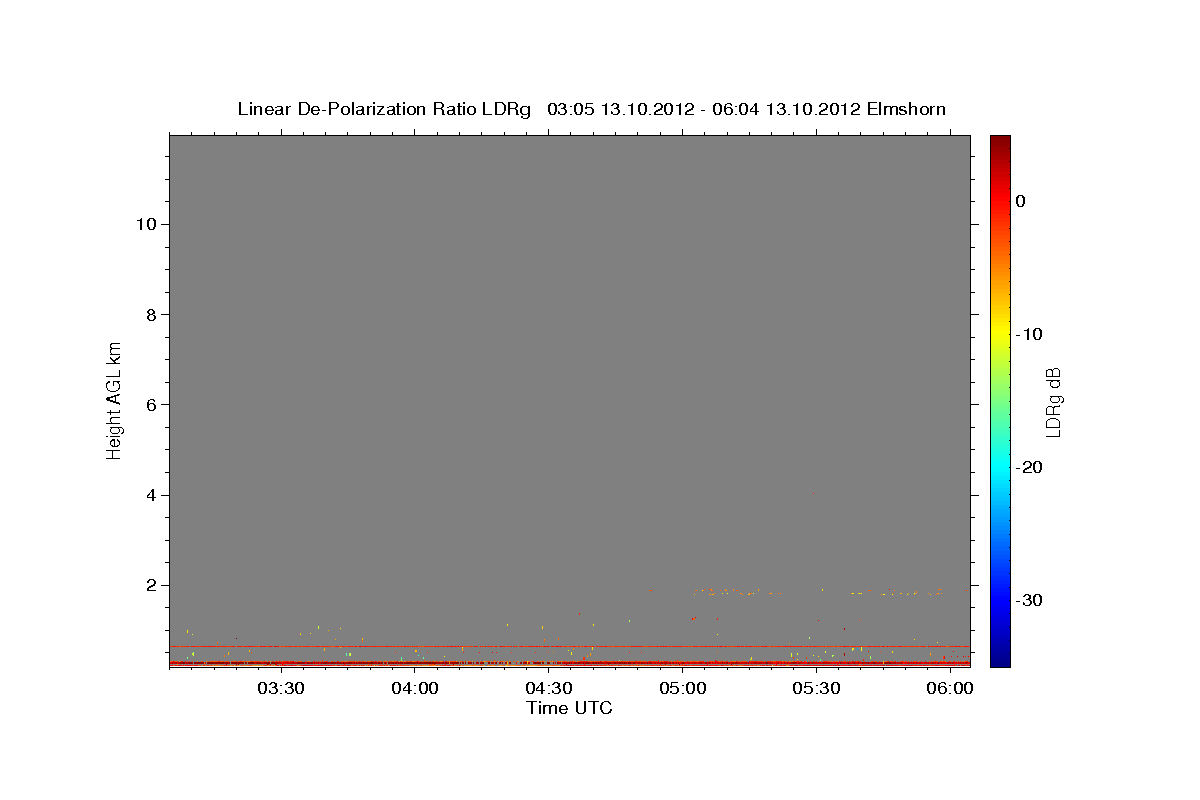Viewport: 1200px width, 800px height.
Task: Click the 03:30 time tick label
Action: tap(281, 688)
